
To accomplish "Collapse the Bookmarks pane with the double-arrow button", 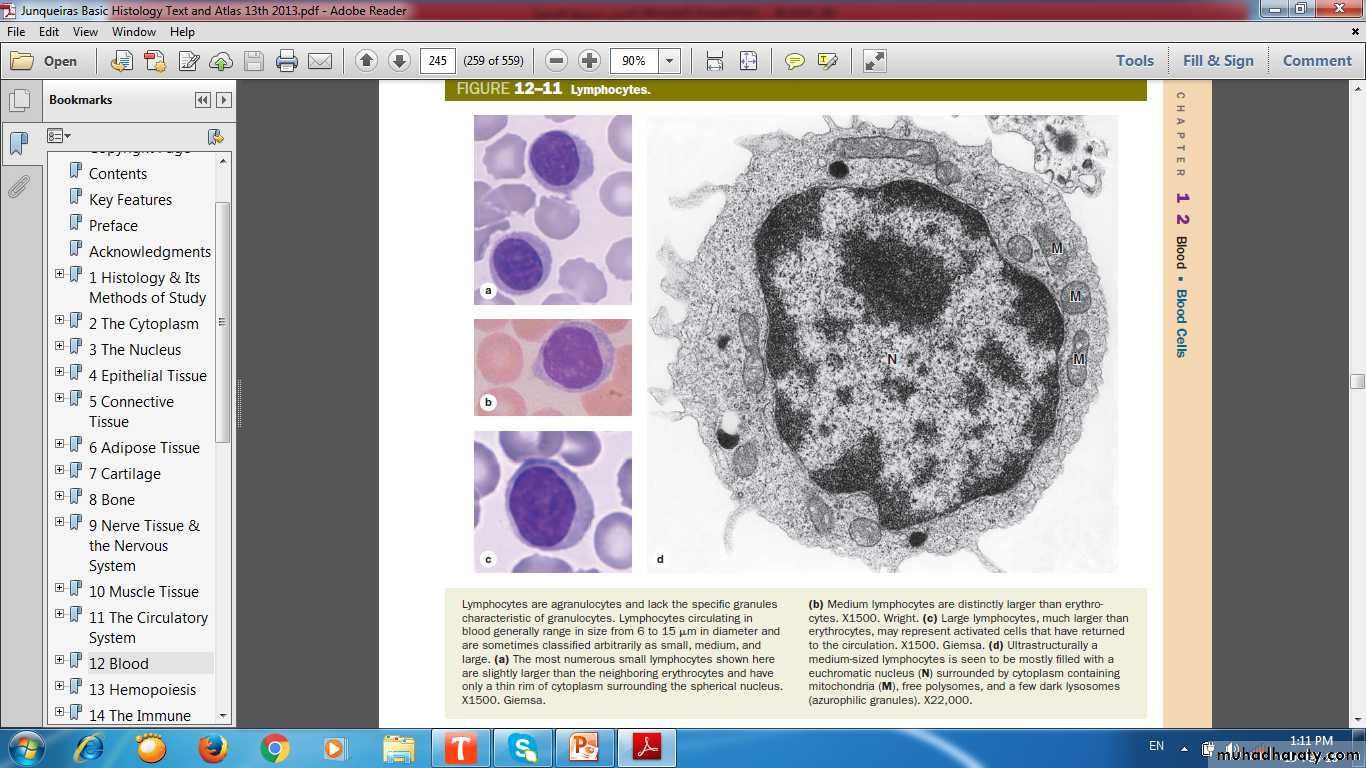I will pyautogui.click(x=203, y=100).
